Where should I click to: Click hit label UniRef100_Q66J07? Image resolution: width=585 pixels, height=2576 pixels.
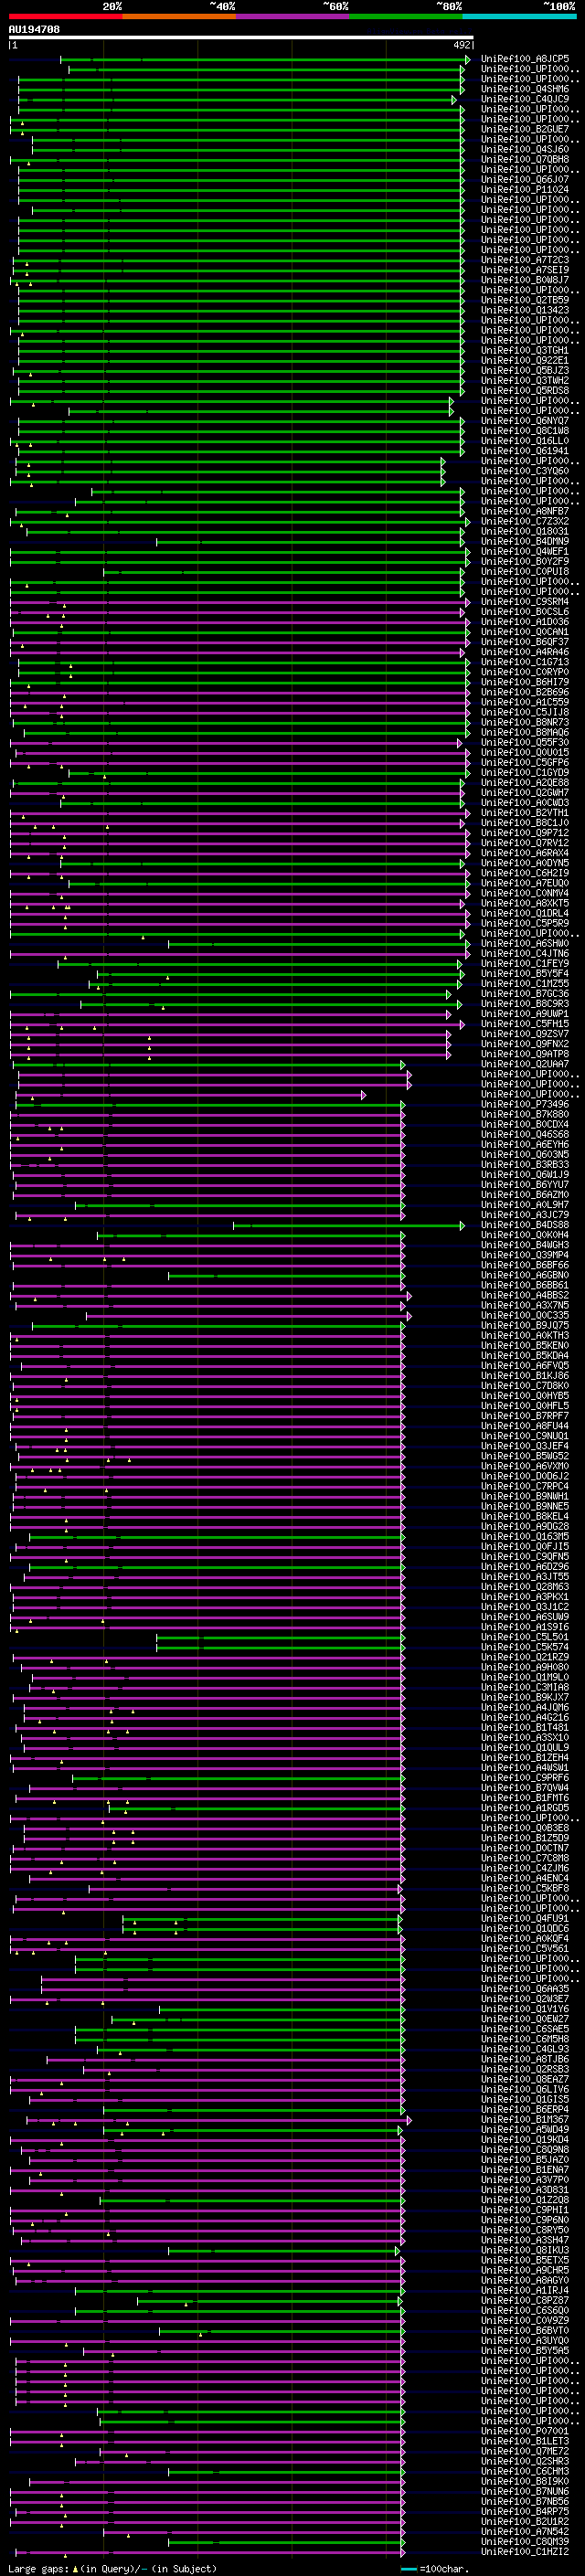point(525,180)
